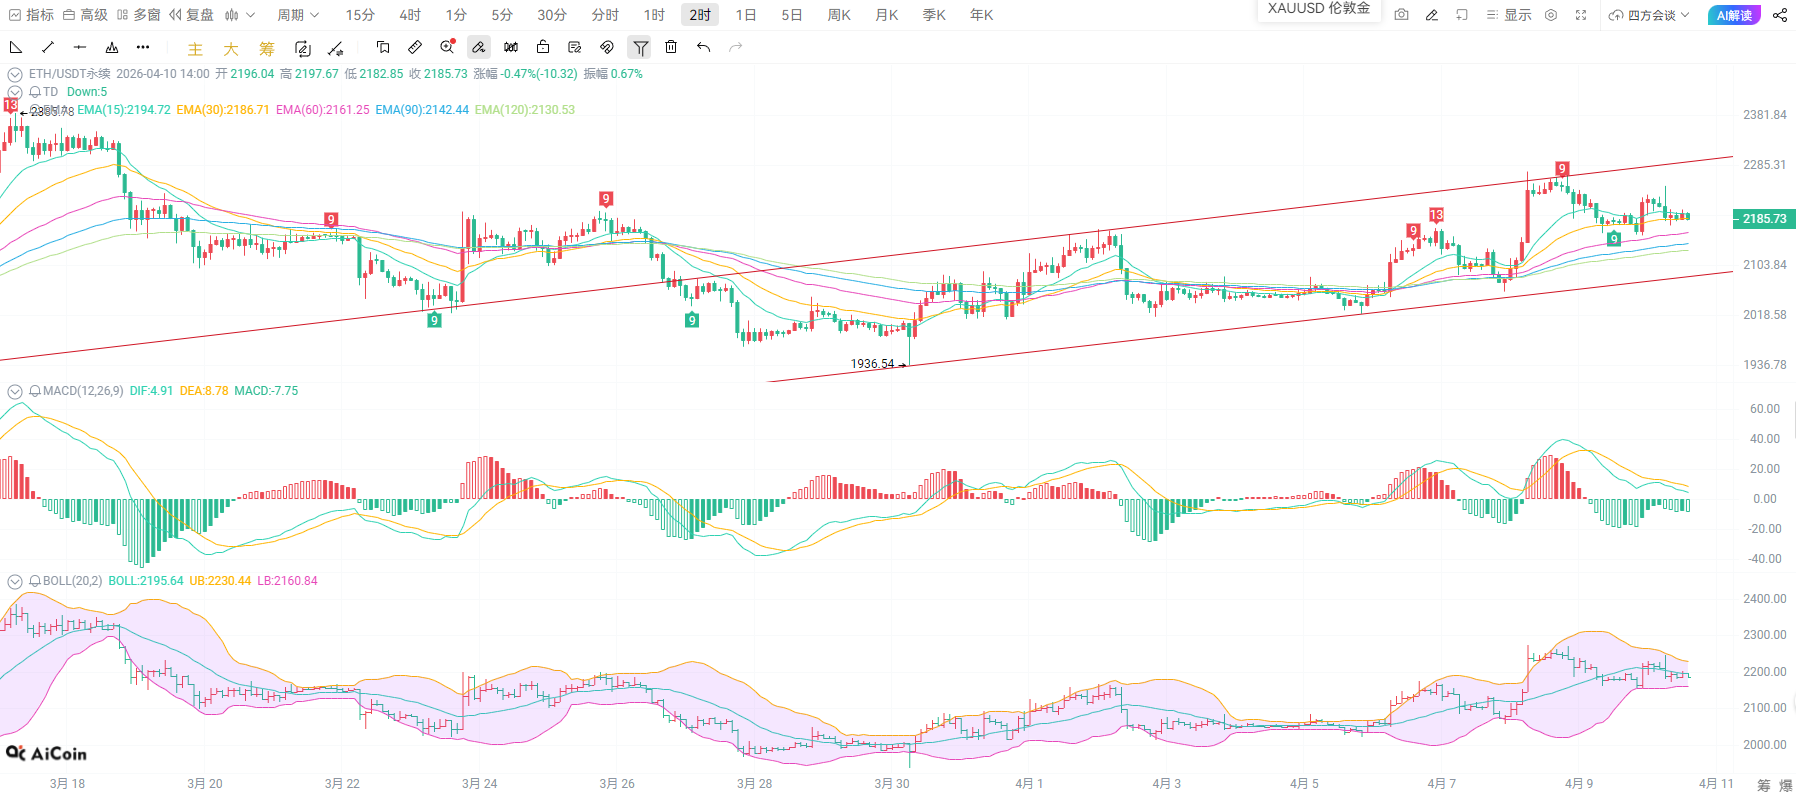Select the trend line drawing tool
The height and width of the screenshot is (796, 1796).
tap(48, 47)
